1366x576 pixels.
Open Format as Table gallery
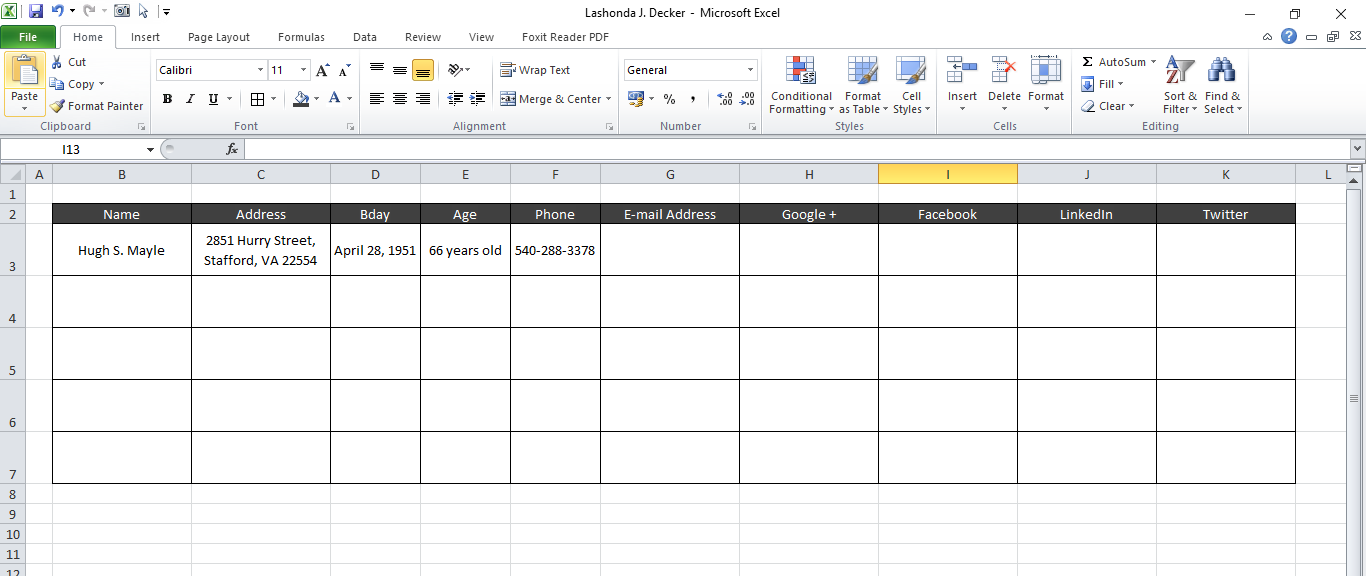point(862,86)
